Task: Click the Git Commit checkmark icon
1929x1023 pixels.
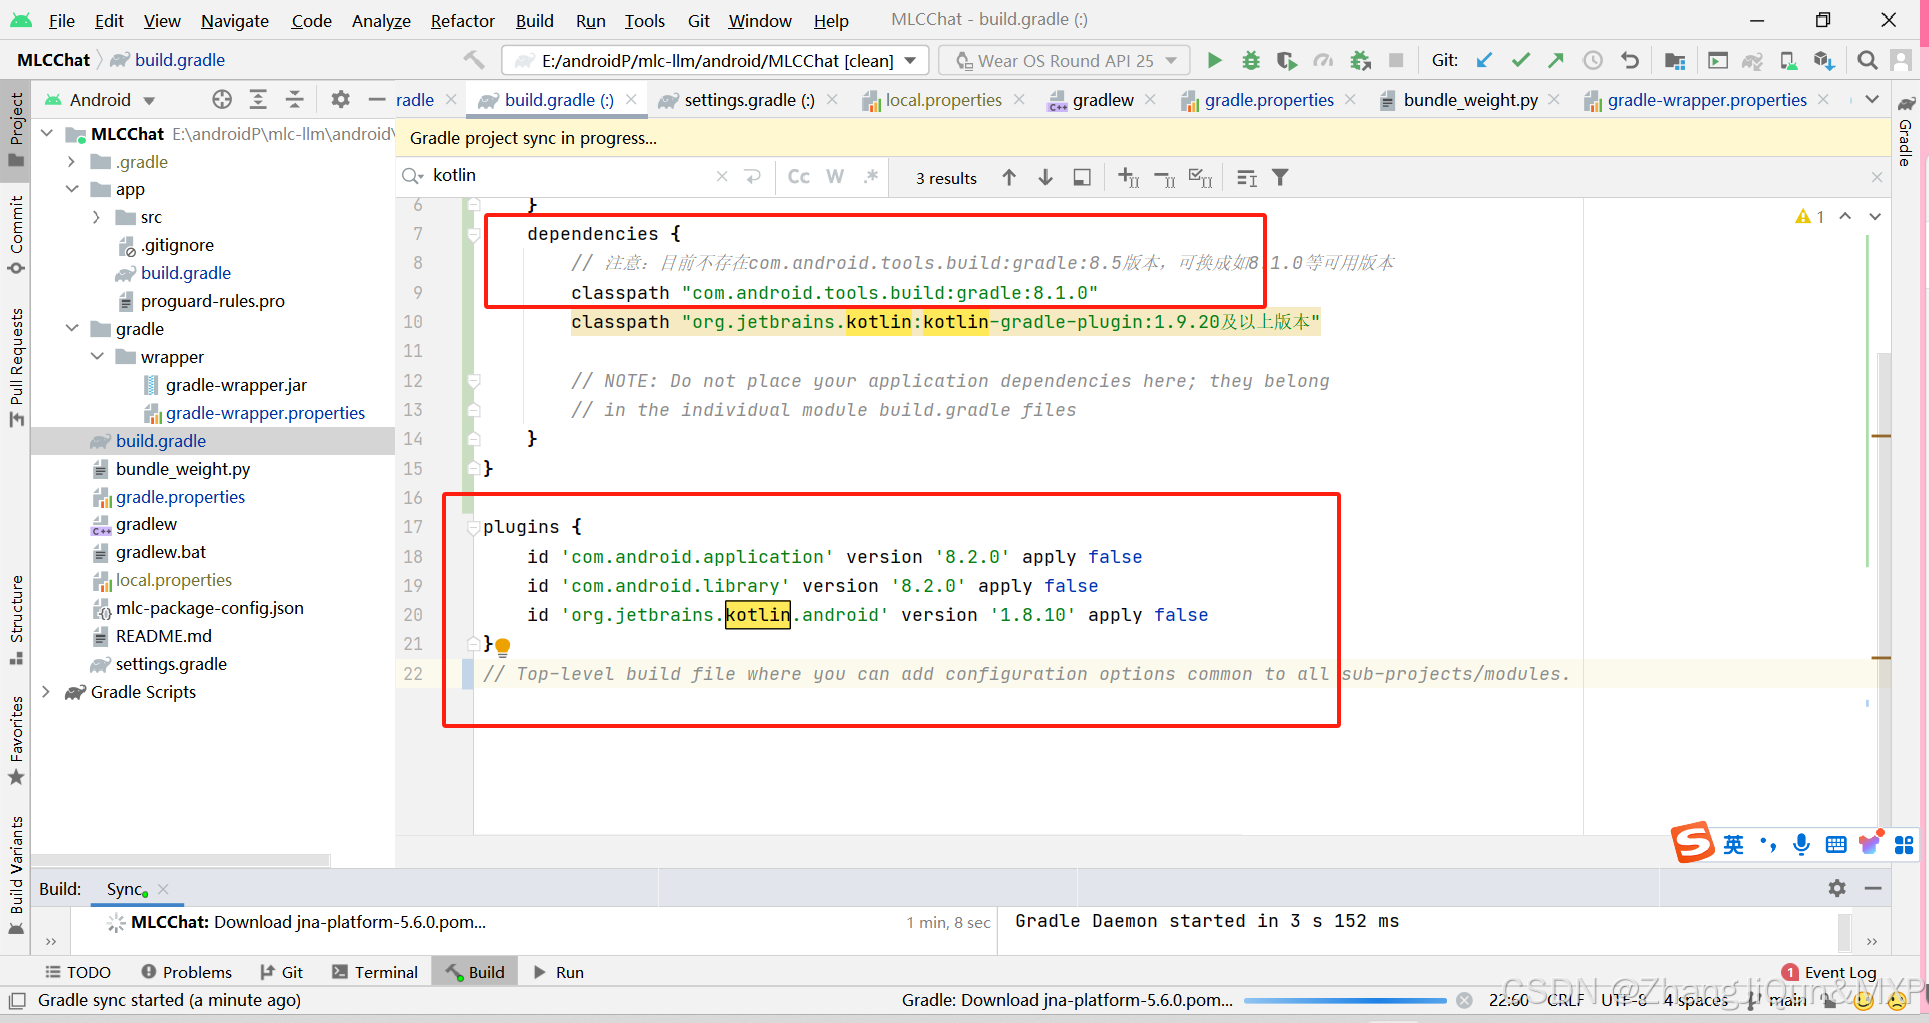Action: coord(1520,60)
